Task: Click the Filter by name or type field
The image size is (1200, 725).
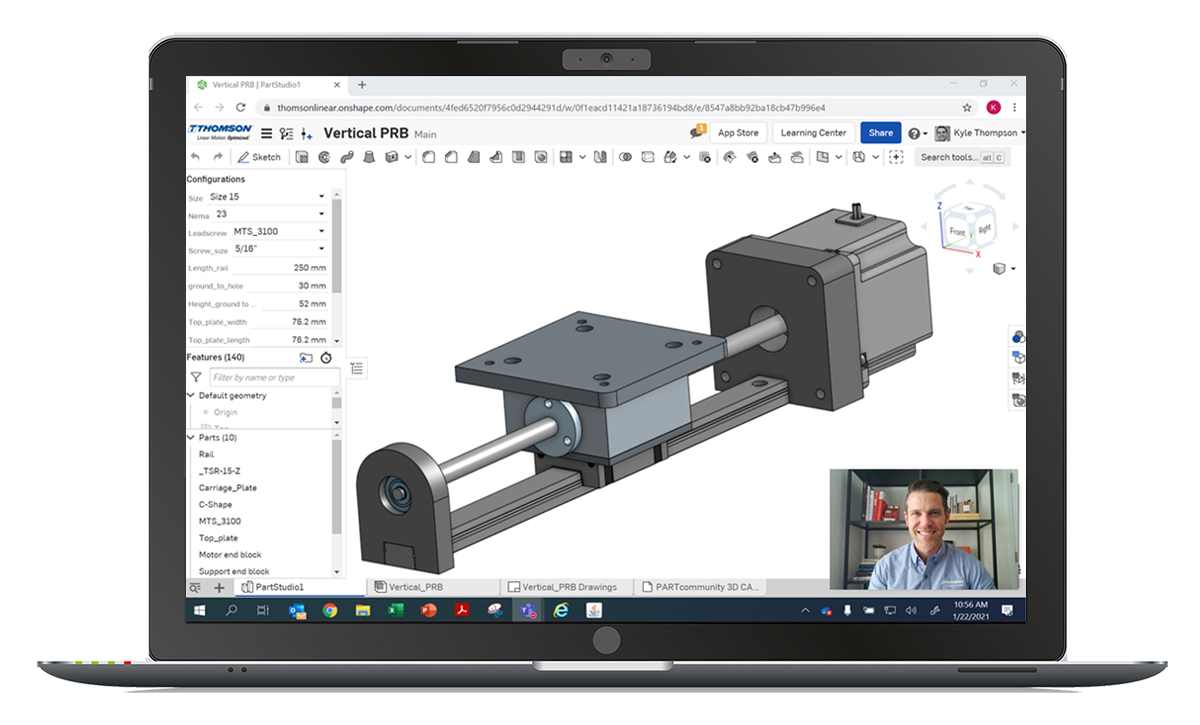Action: (x=273, y=377)
